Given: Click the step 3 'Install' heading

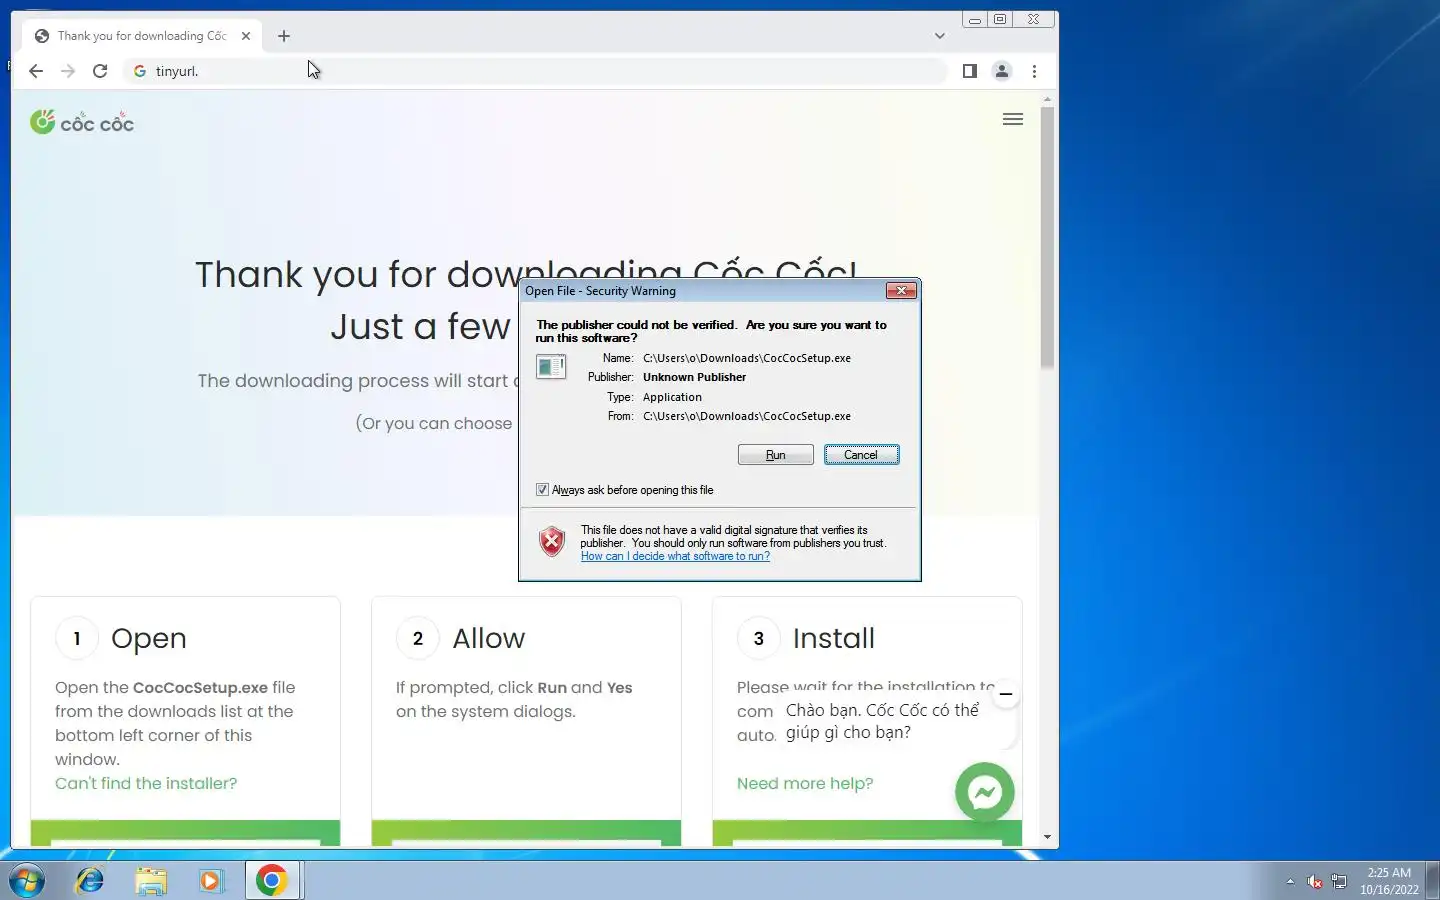Looking at the screenshot, I should coord(833,638).
